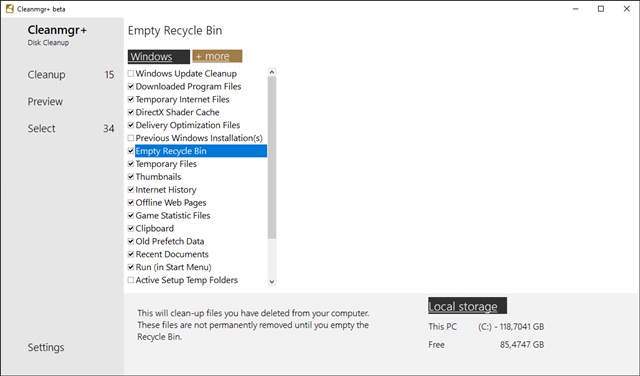The height and width of the screenshot is (376, 640).
Task: Click the scroll down arrow in list
Action: click(x=272, y=282)
